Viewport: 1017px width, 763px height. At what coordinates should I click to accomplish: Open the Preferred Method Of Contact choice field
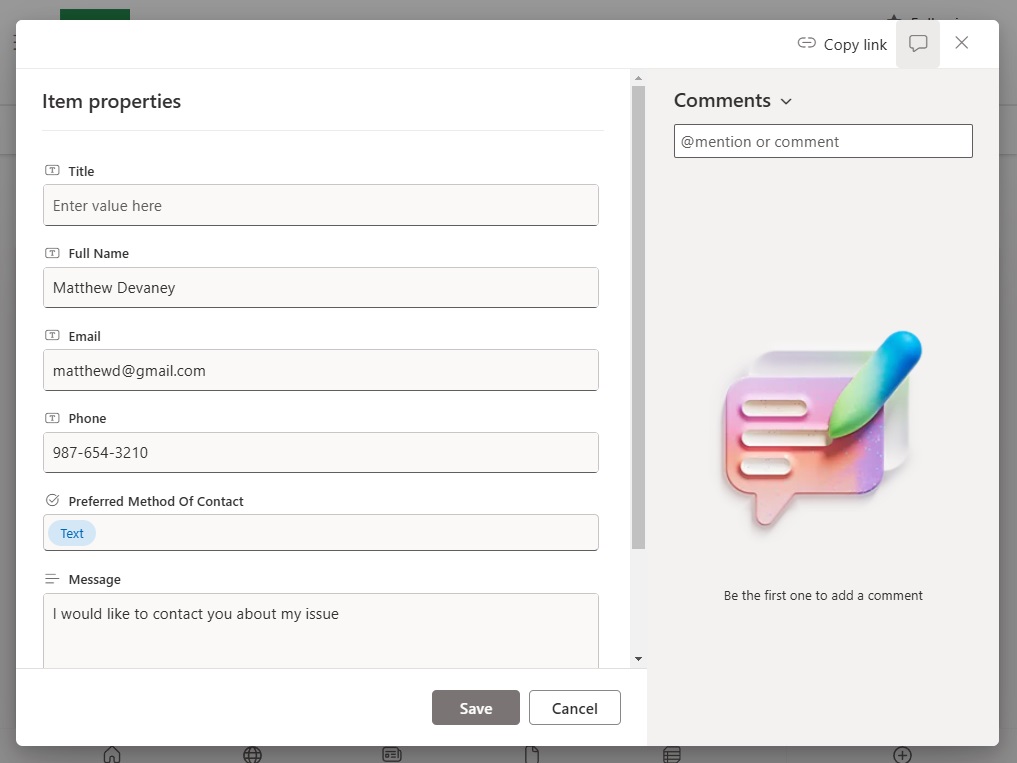click(x=320, y=533)
